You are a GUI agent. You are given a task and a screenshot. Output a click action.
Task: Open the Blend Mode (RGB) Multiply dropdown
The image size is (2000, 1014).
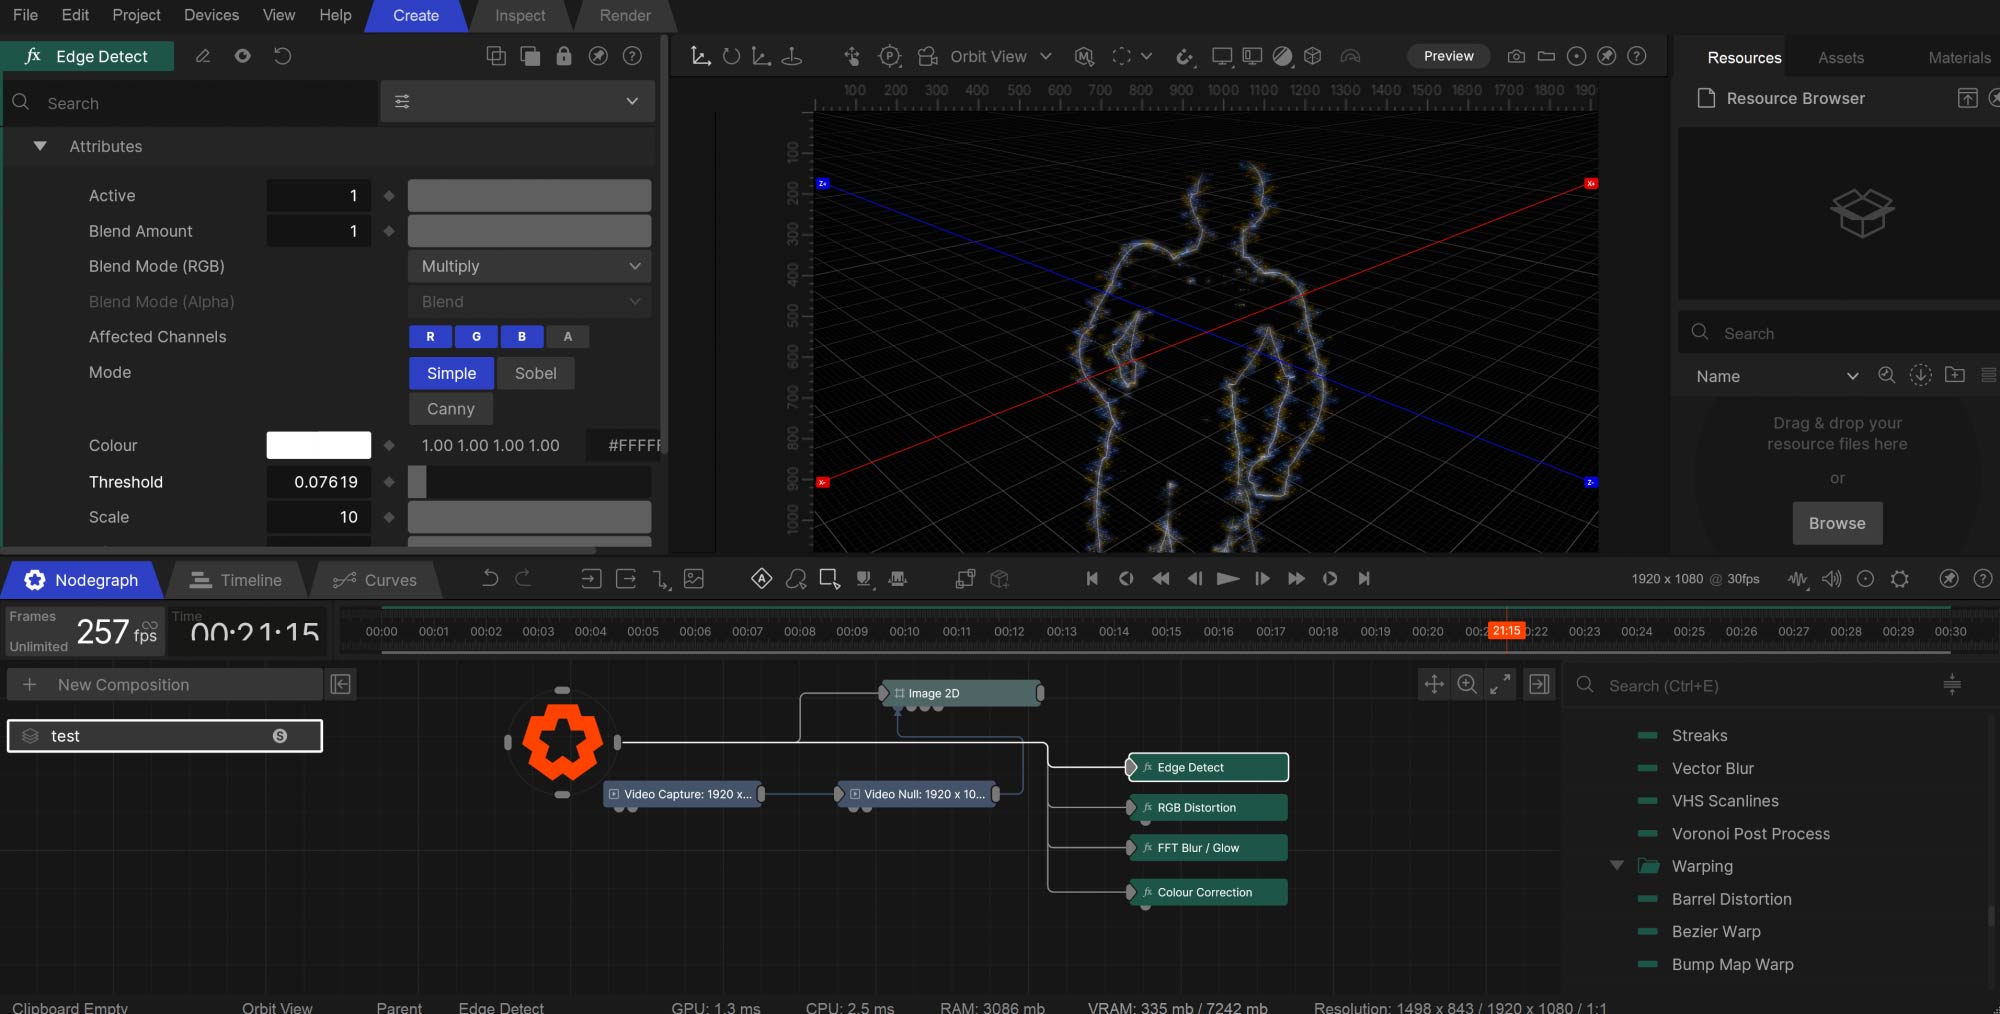coord(529,266)
